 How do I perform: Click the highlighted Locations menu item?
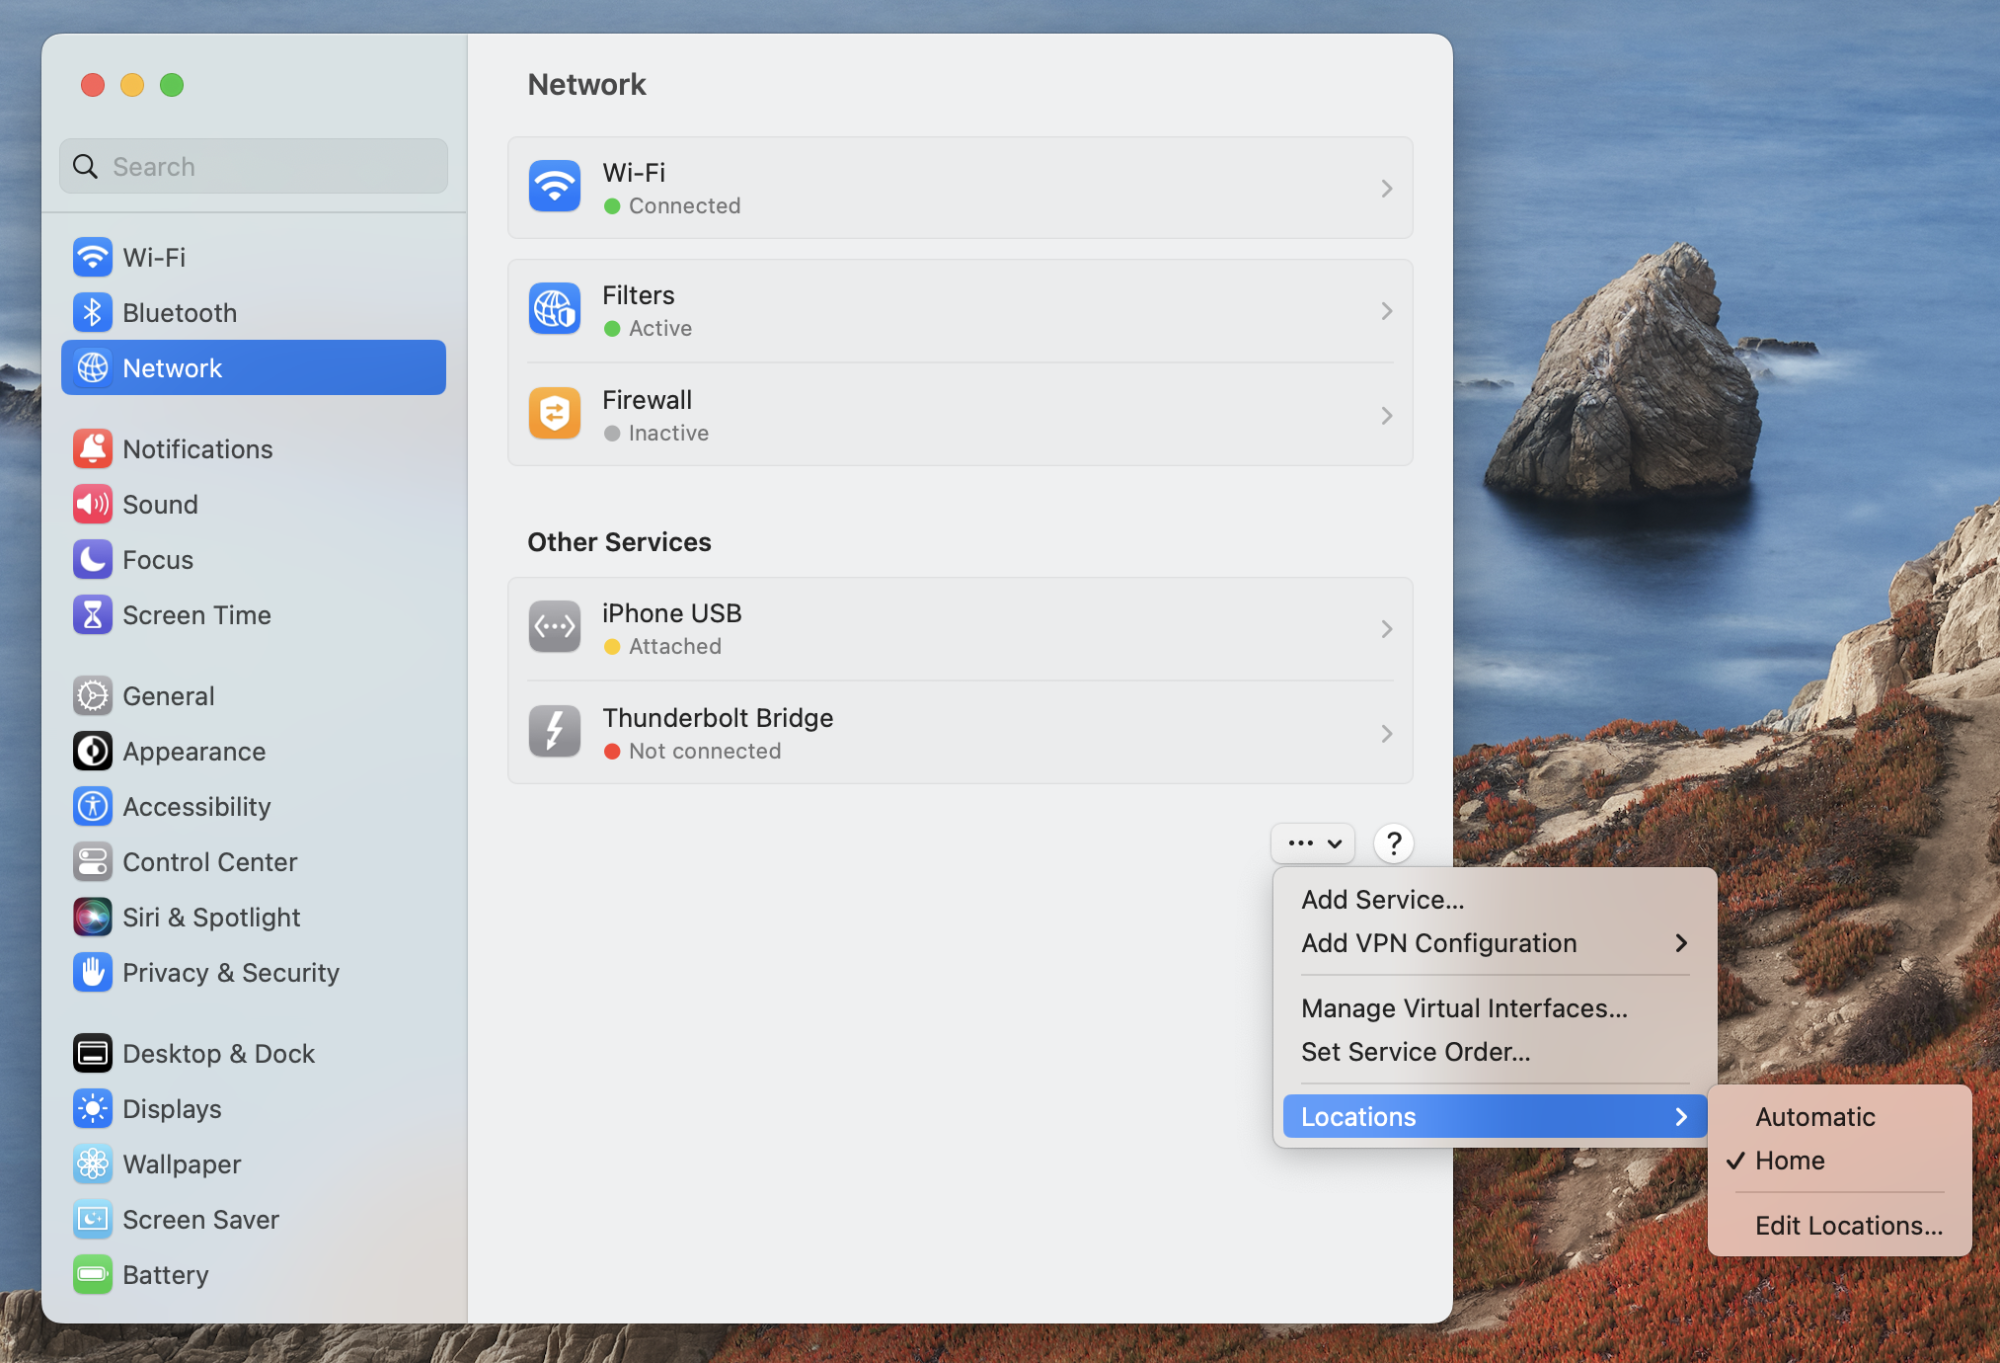click(1494, 1117)
